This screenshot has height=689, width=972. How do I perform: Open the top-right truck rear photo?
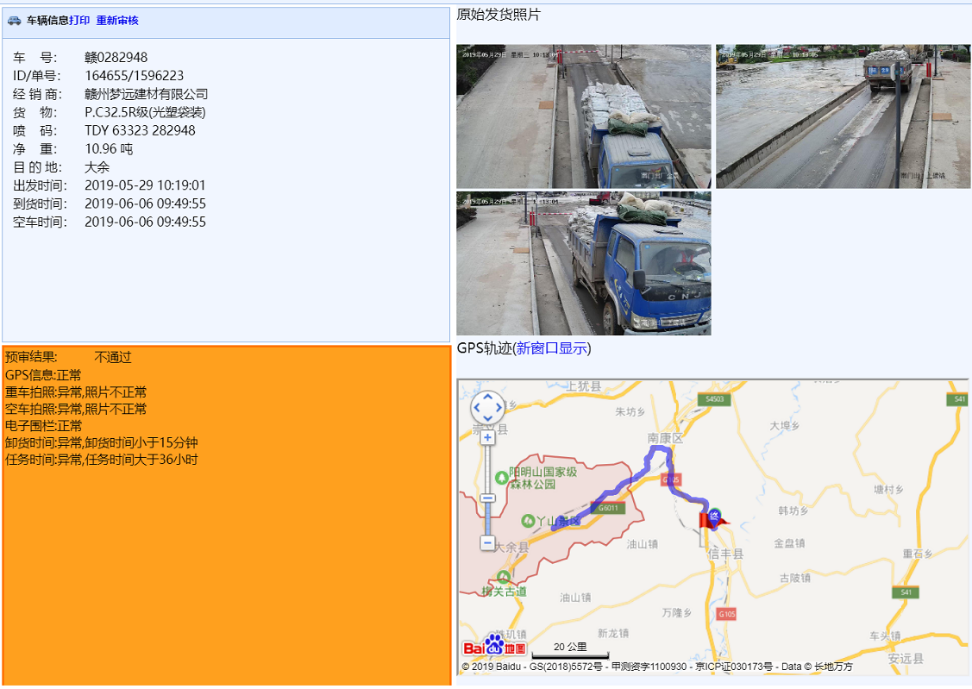click(x=843, y=116)
